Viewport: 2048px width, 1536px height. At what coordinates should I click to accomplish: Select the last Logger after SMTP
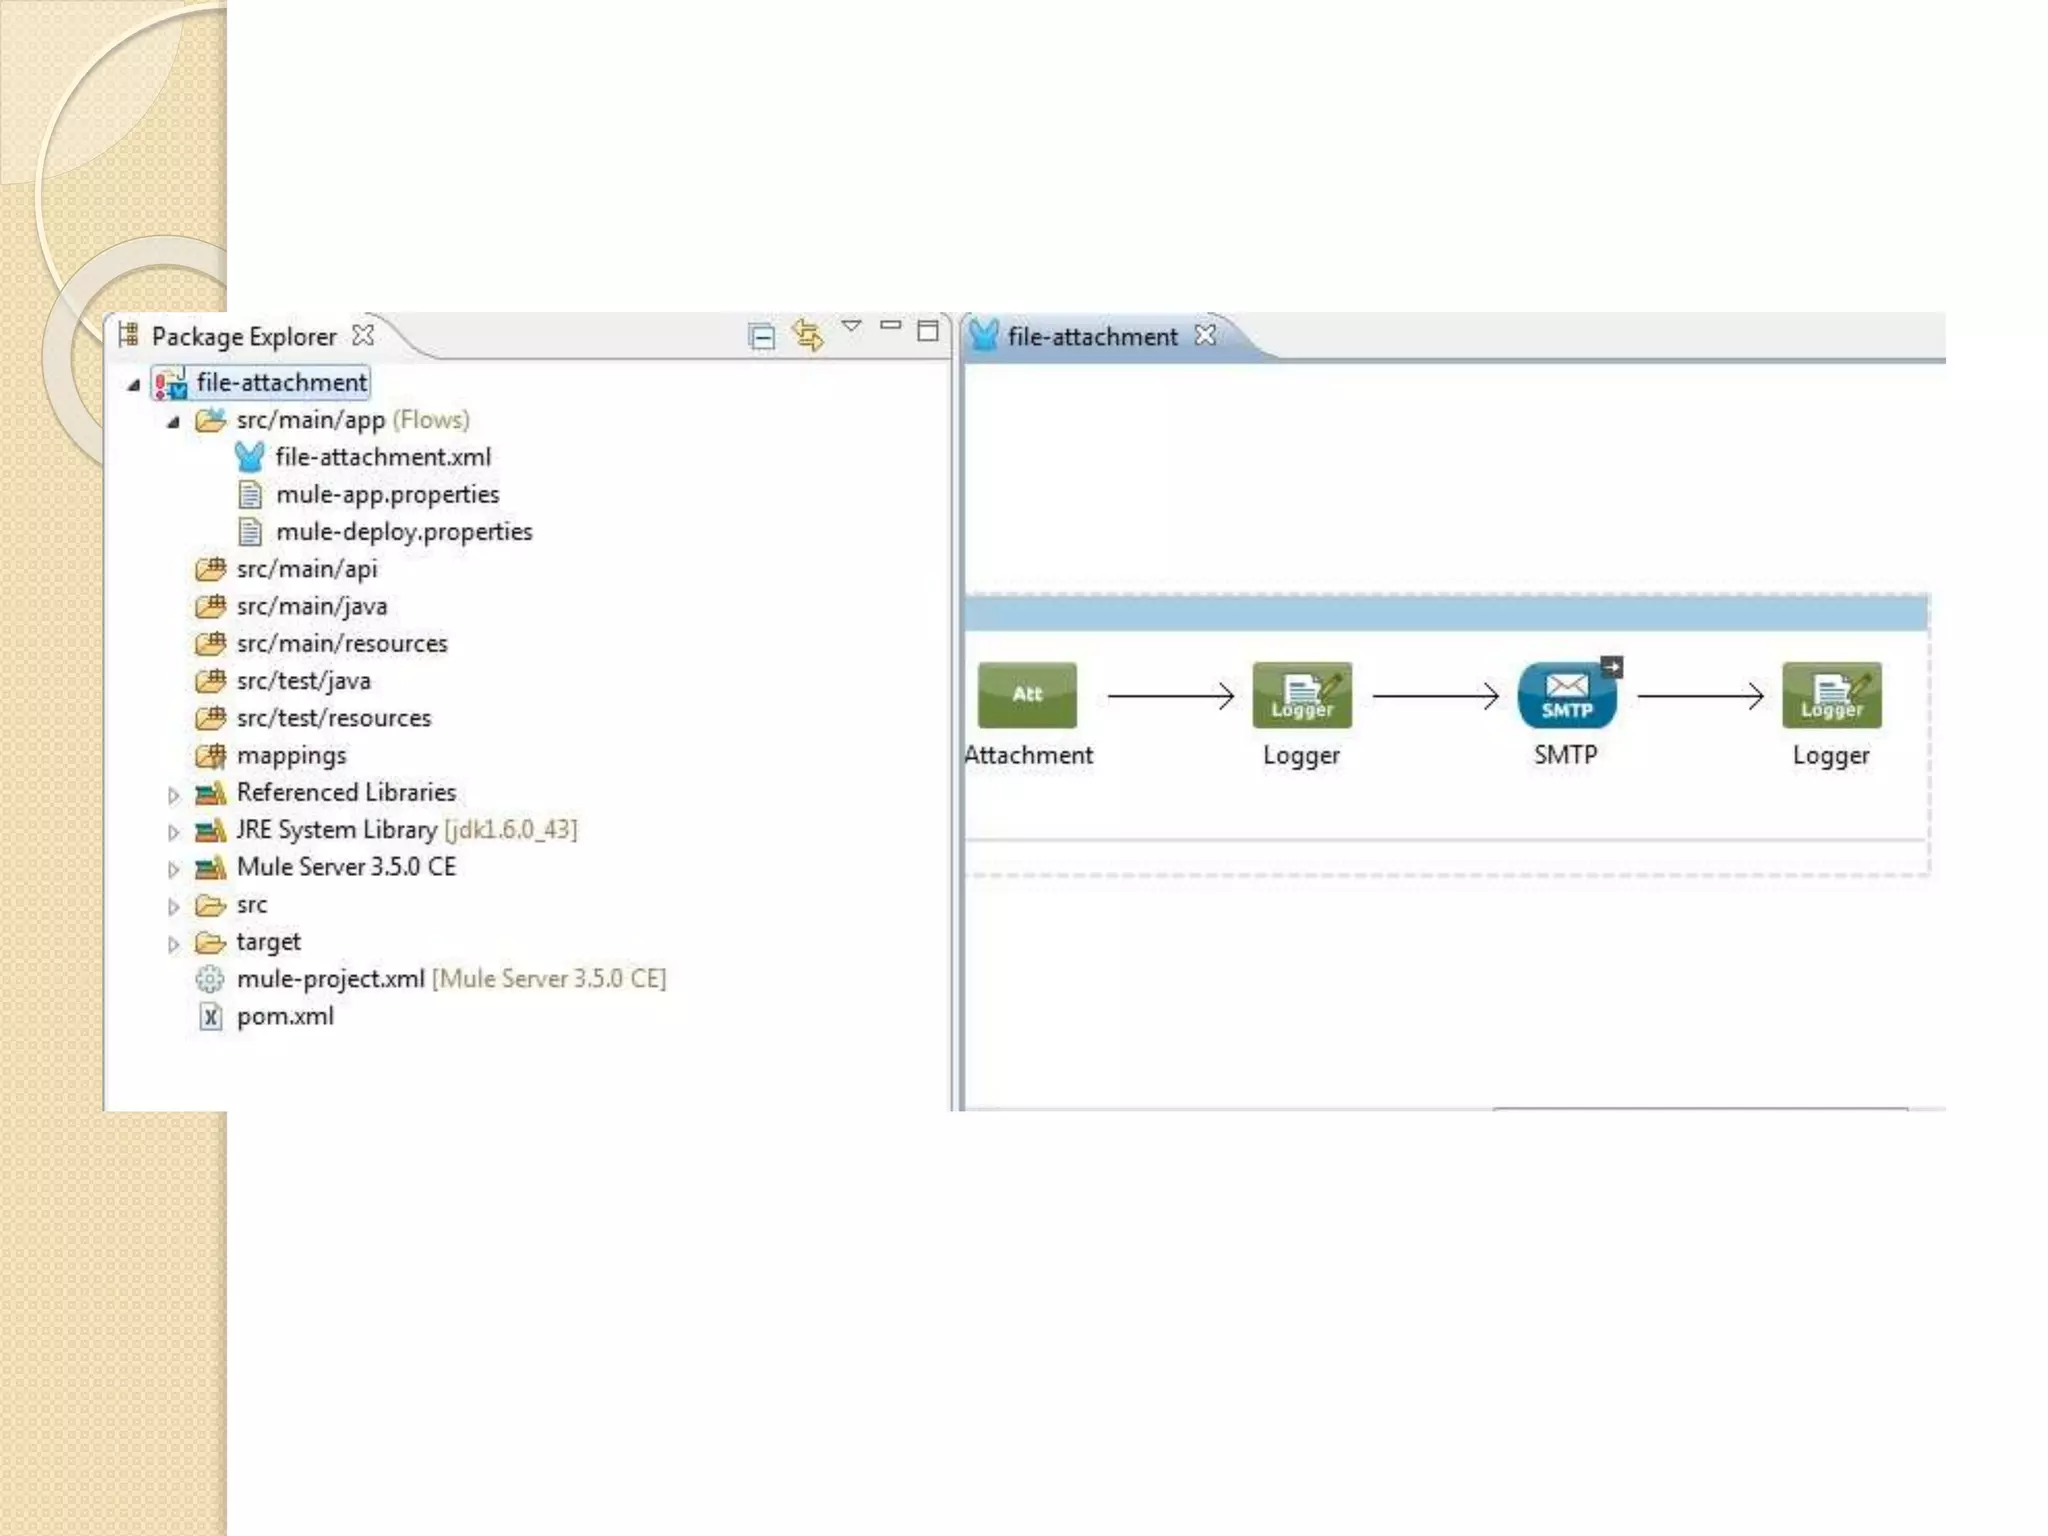pyautogui.click(x=1831, y=696)
